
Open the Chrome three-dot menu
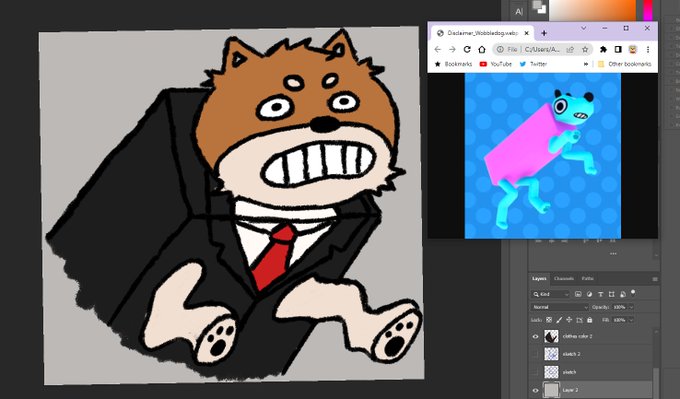coord(648,49)
